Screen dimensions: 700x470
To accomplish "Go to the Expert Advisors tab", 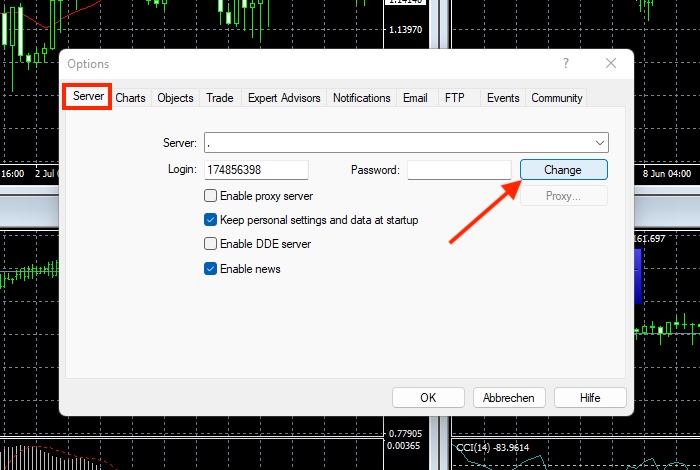I will (284, 98).
